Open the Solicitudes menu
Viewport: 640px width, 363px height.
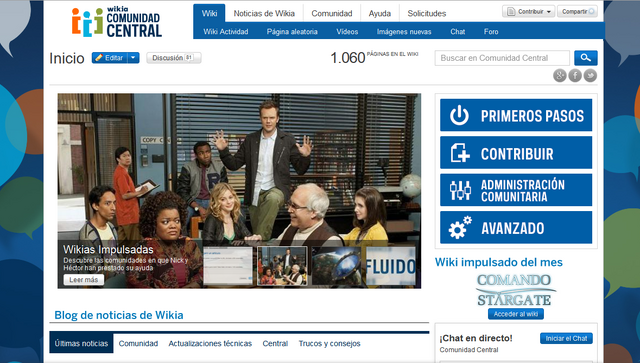427,13
